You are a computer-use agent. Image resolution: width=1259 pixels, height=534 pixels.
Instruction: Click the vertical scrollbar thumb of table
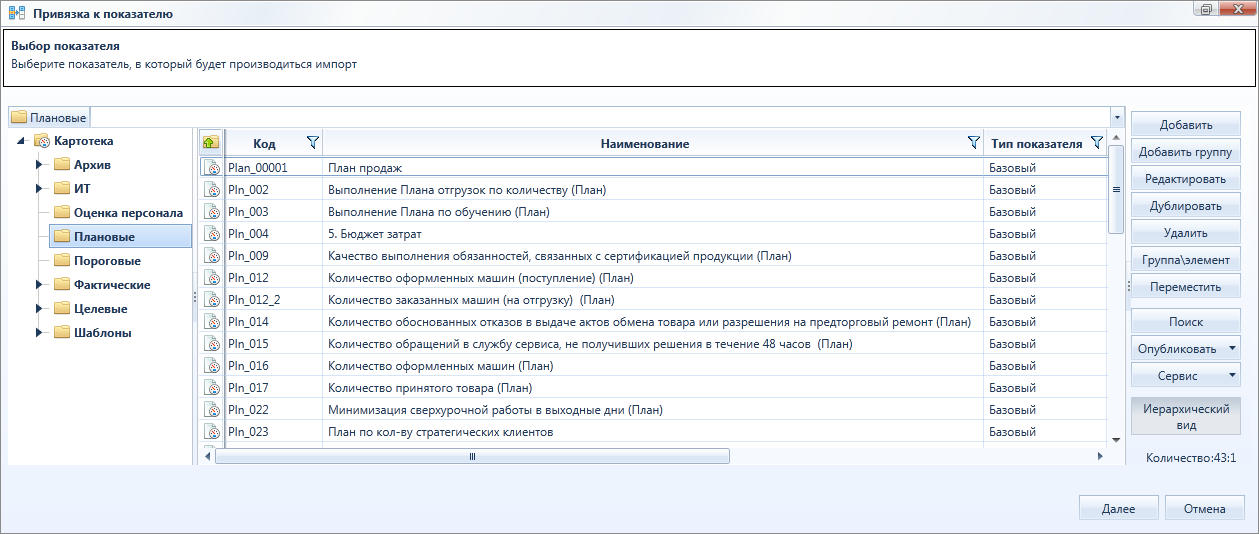click(x=1116, y=190)
